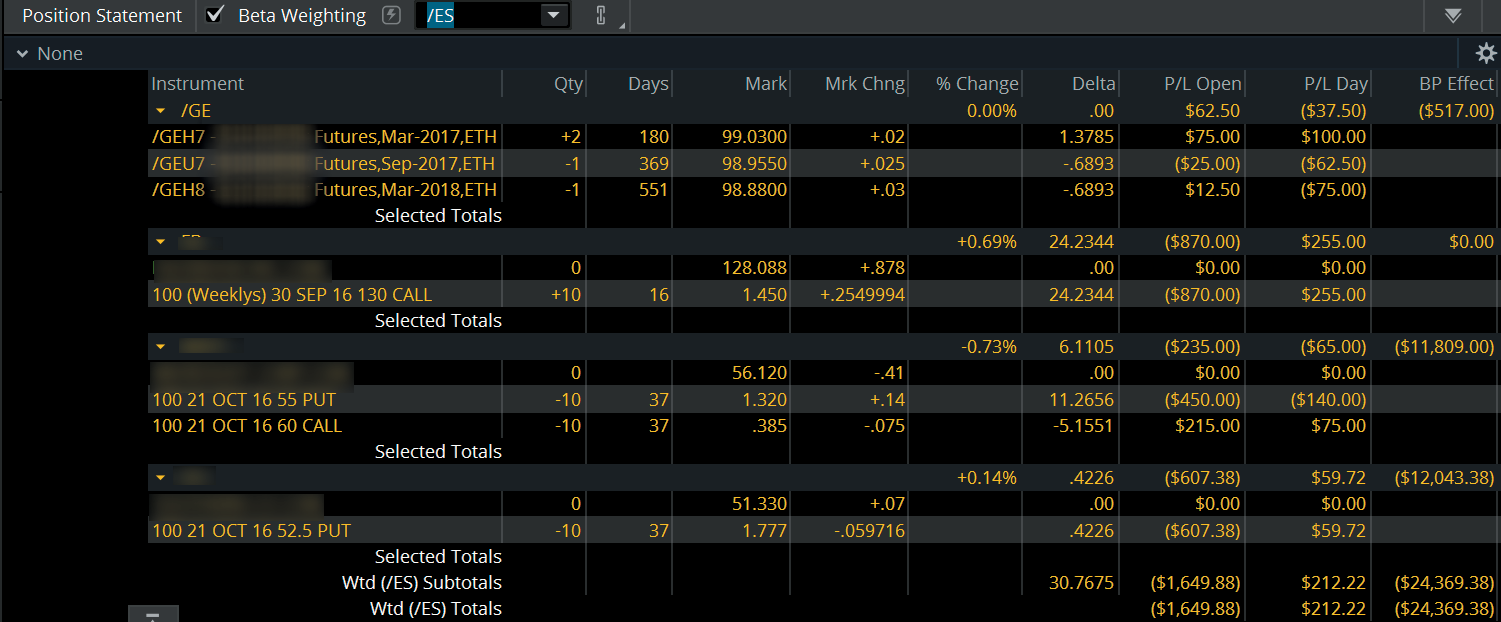Screen dimensions: 1501x622
Task: Sort by the P/L Open column header
Action: 1205,83
